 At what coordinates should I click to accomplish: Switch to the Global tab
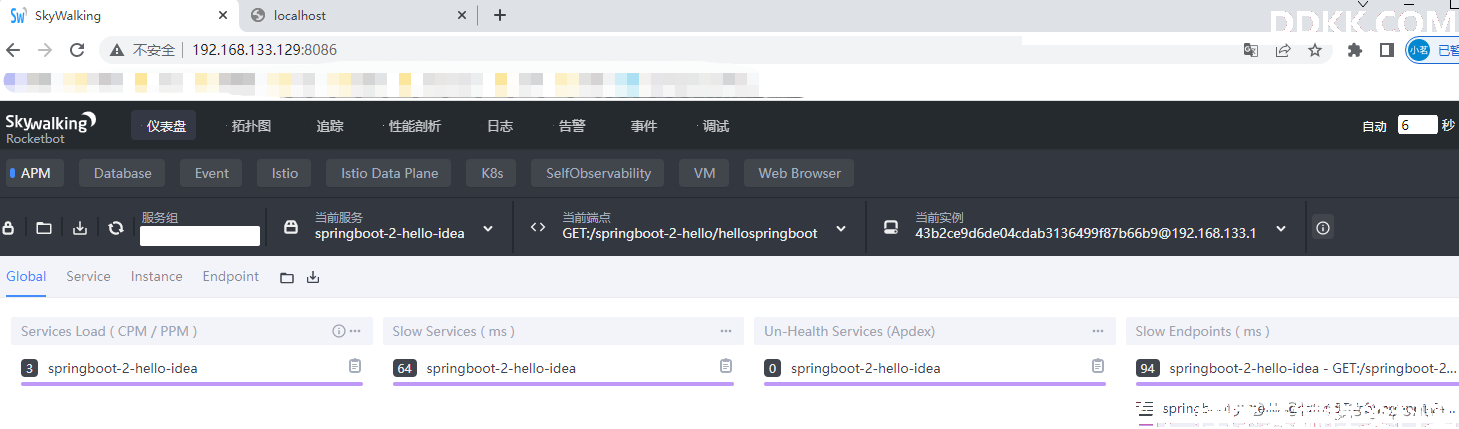pyautogui.click(x=26, y=276)
